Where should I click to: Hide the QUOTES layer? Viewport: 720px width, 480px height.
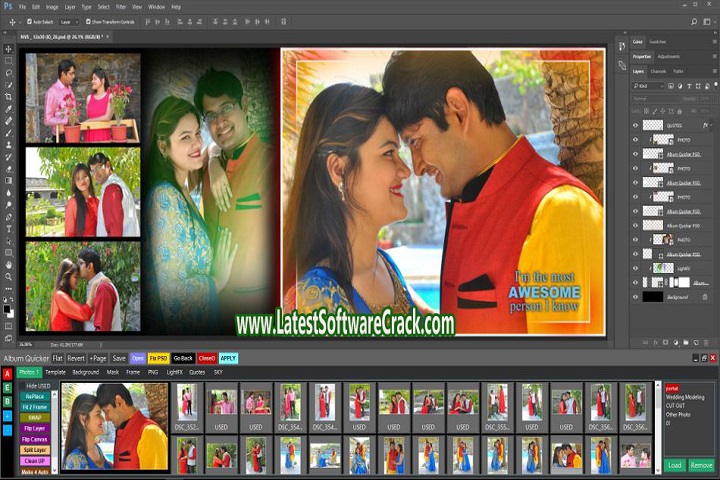click(x=636, y=125)
